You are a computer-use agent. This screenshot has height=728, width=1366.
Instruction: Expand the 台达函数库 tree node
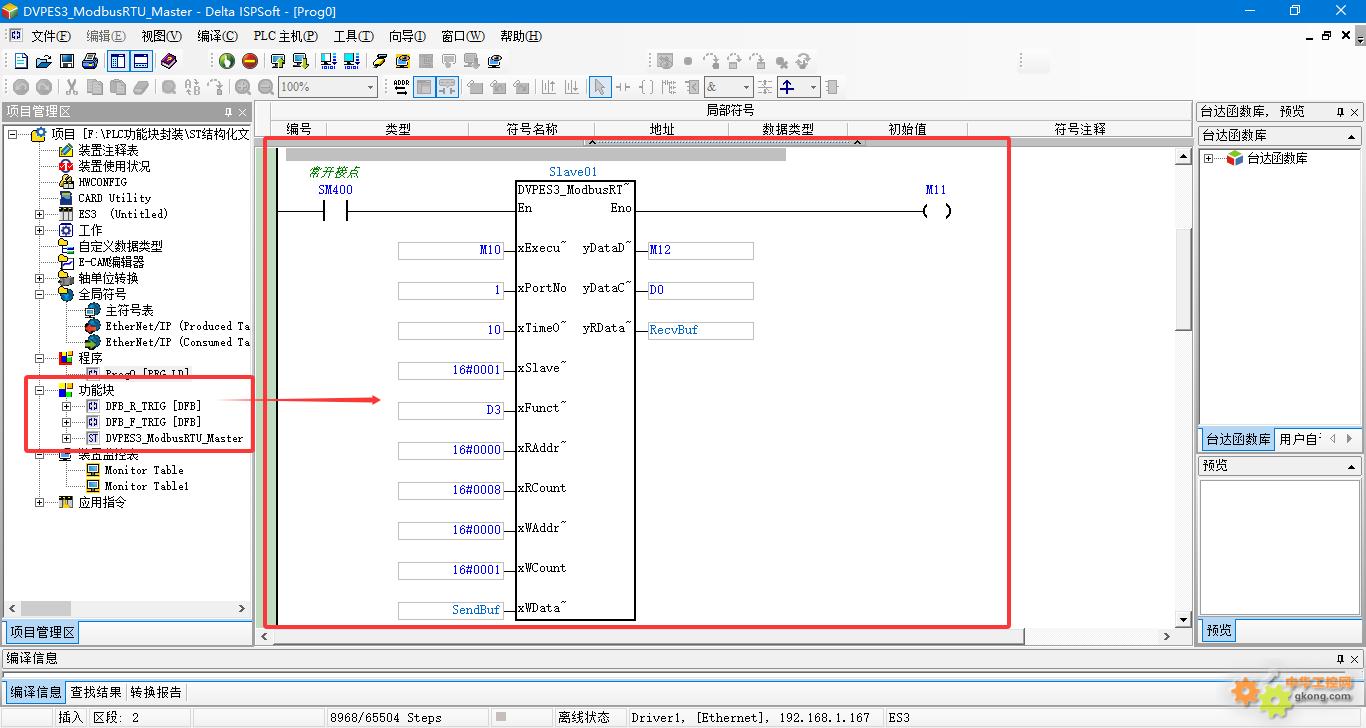click(x=1209, y=159)
